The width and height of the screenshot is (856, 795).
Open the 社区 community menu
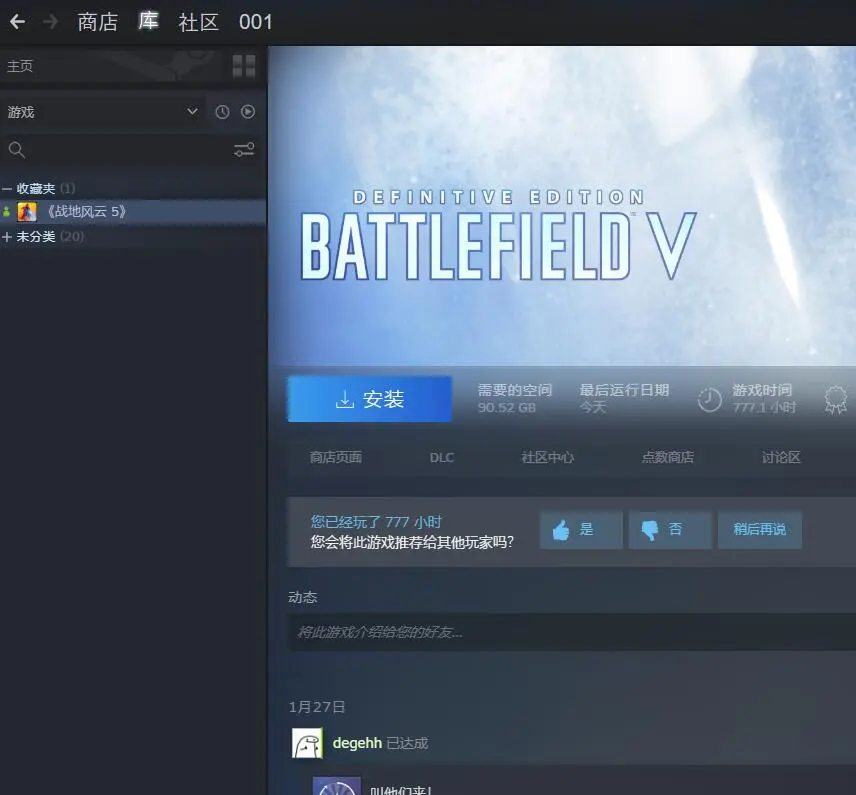tap(198, 22)
